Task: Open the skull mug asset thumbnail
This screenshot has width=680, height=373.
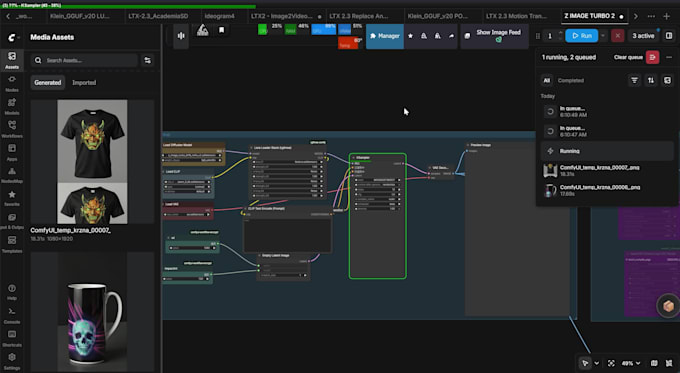Action: click(x=92, y=311)
